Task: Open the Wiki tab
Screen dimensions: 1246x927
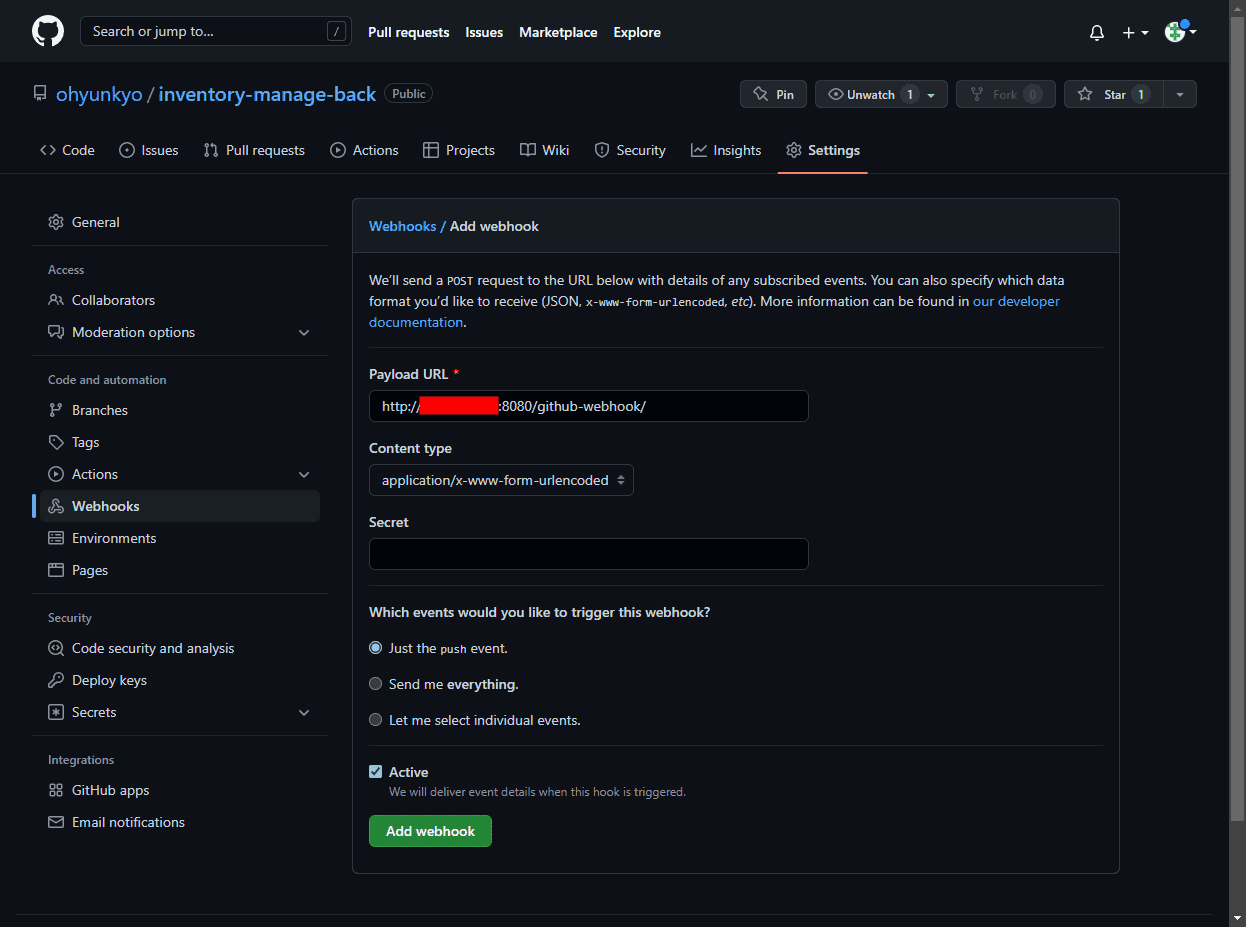Action: (x=545, y=150)
